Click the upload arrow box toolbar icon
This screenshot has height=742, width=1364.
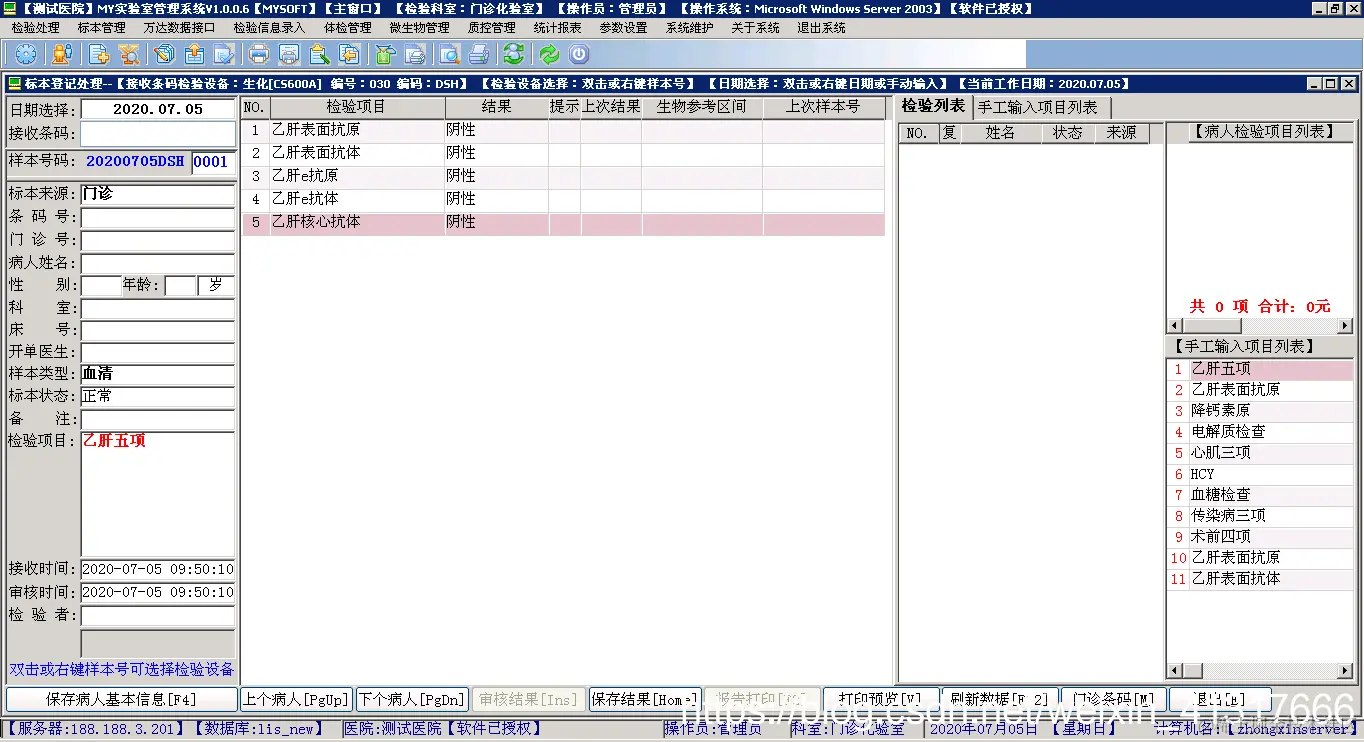(194, 54)
